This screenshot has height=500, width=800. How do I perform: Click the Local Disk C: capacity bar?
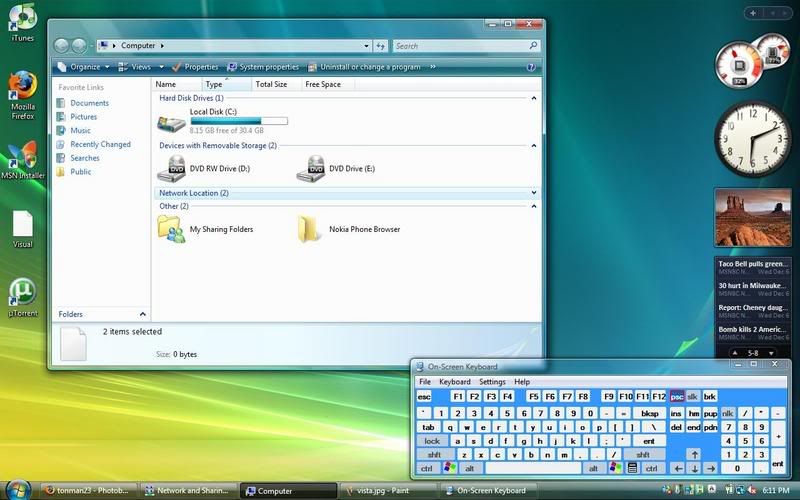(239, 121)
